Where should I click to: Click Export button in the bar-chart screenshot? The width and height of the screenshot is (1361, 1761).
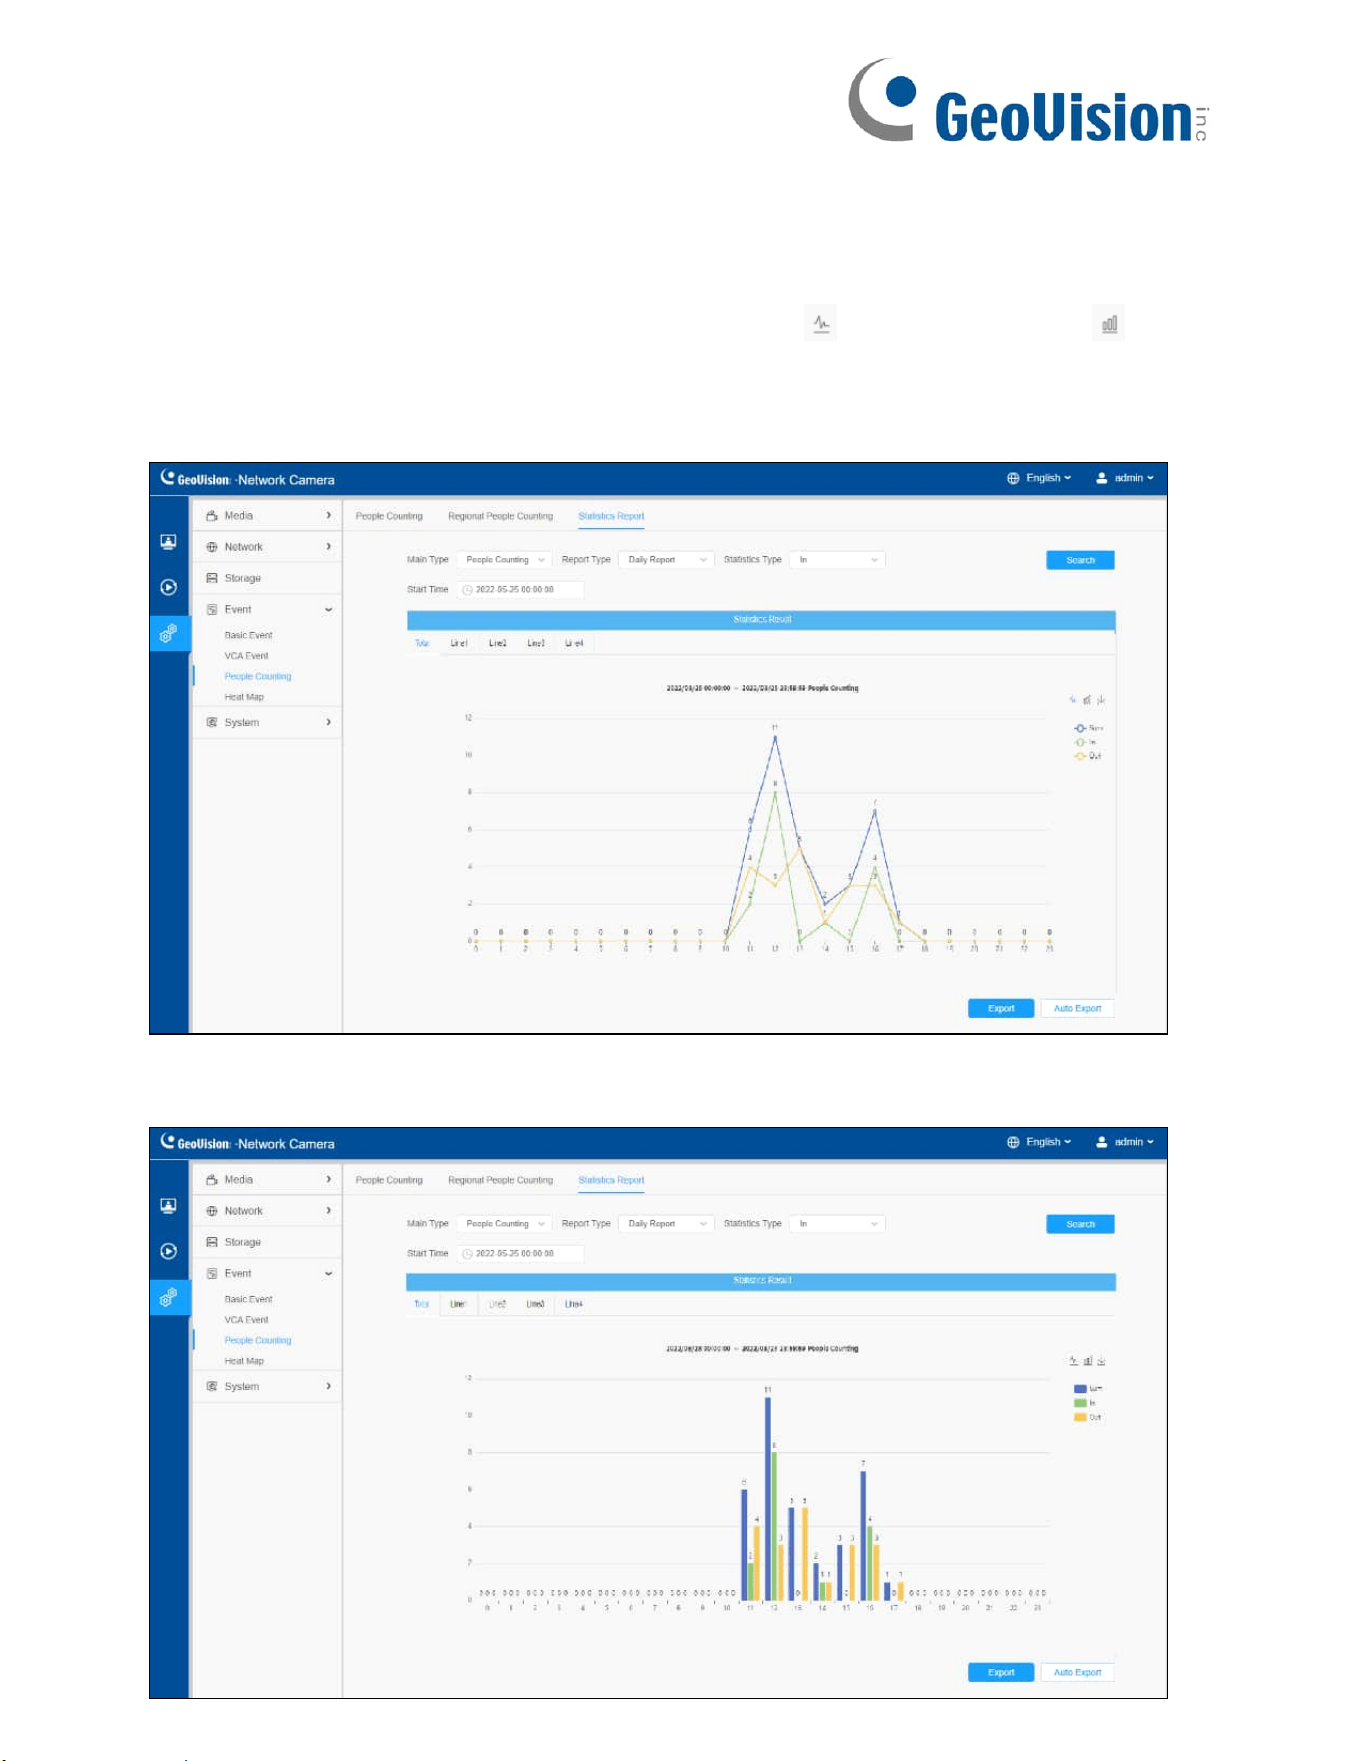pyautogui.click(x=1001, y=1672)
